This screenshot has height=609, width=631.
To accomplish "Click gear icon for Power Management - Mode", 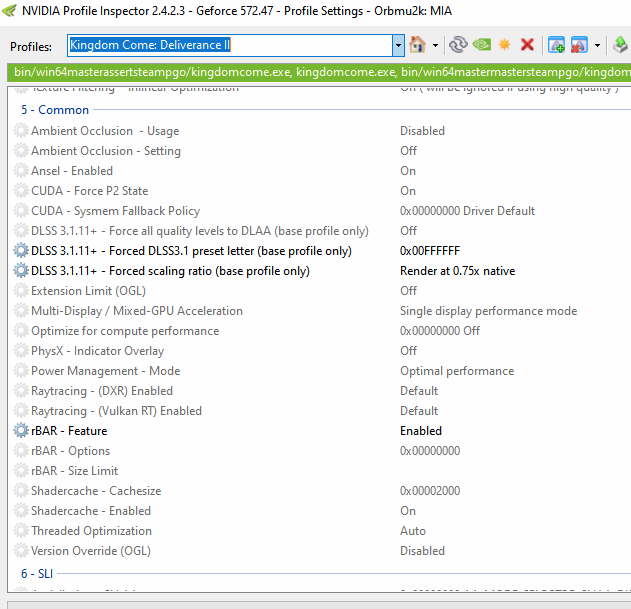I will (21, 370).
